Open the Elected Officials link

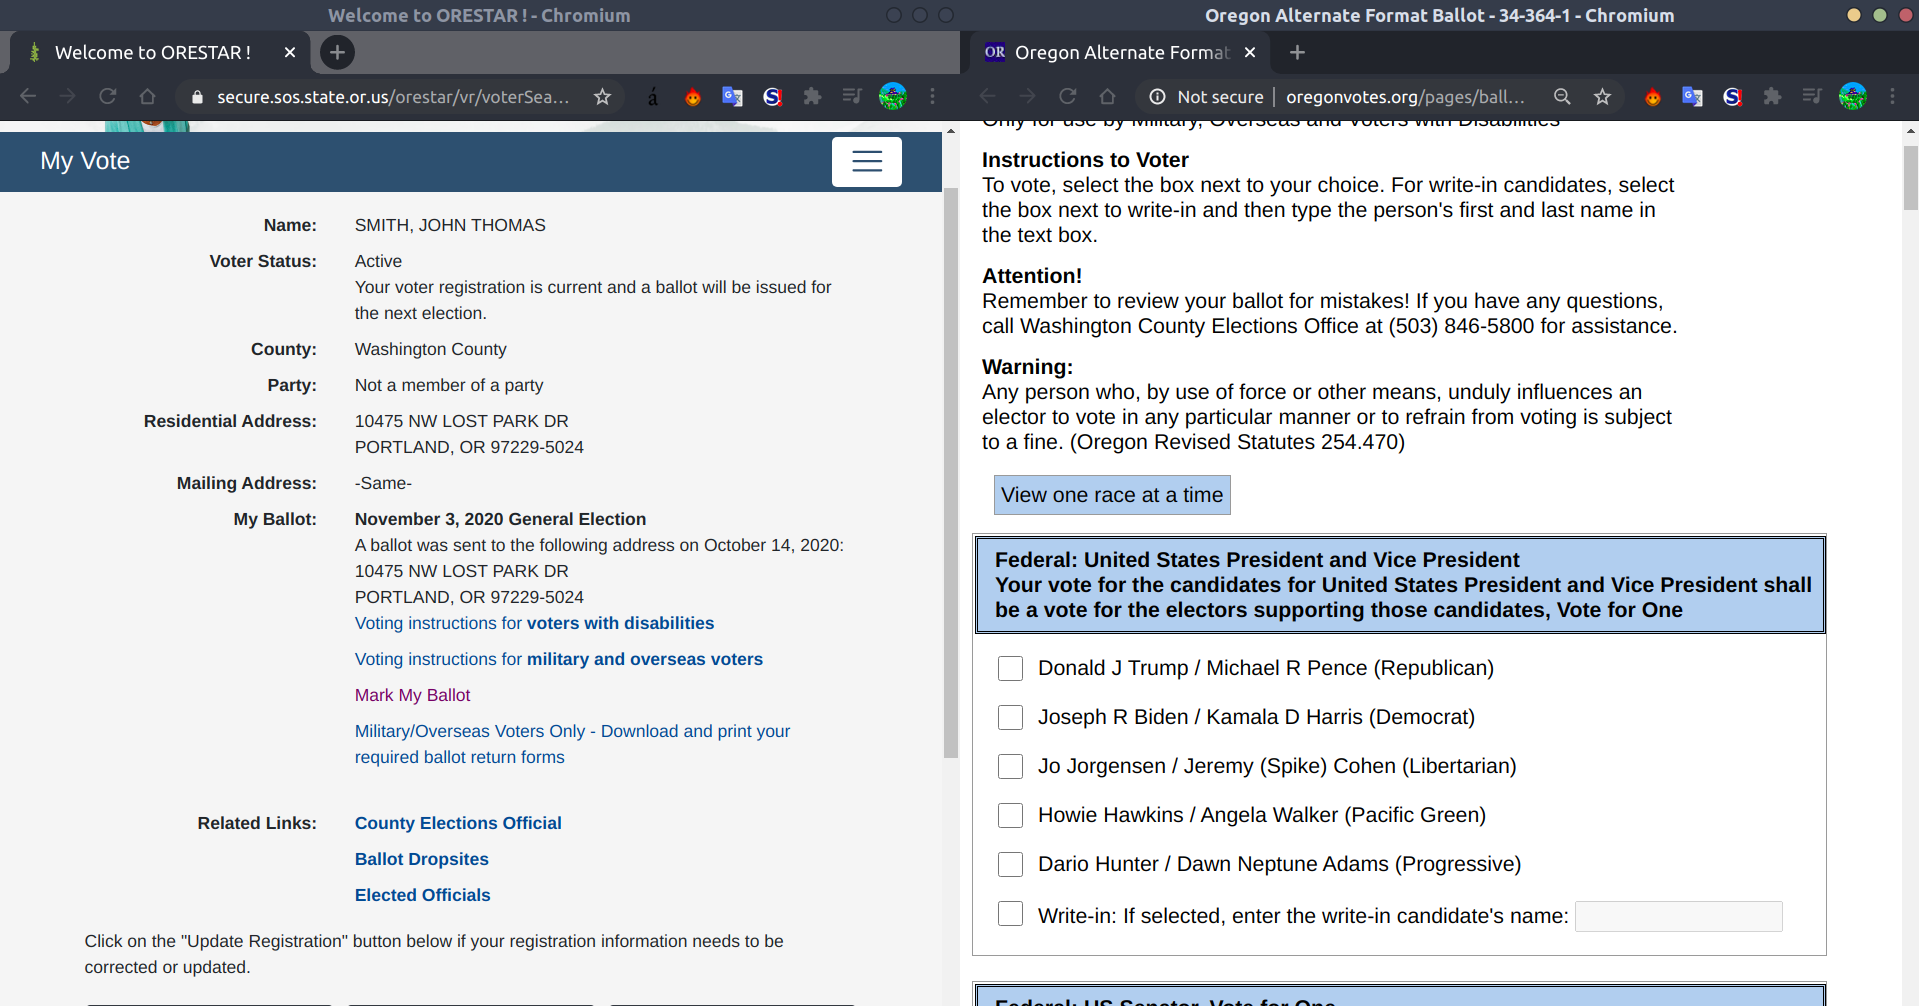[x=422, y=895]
